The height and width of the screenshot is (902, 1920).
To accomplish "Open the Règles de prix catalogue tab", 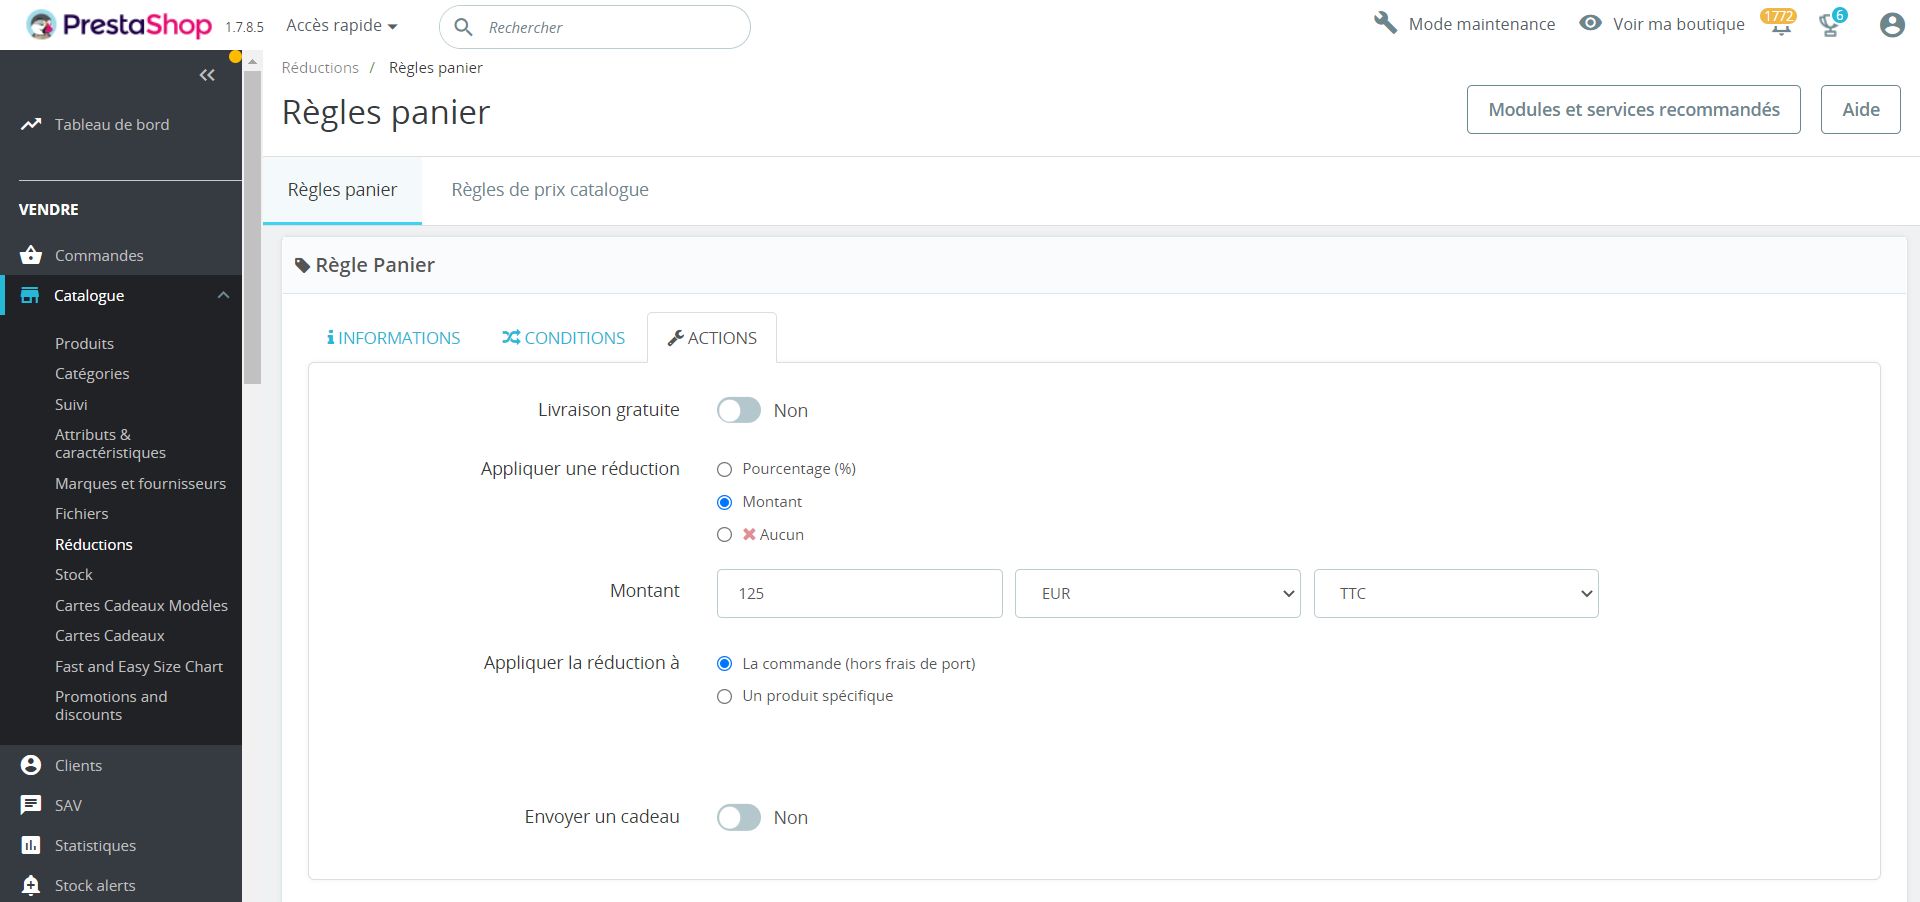I will tap(550, 190).
